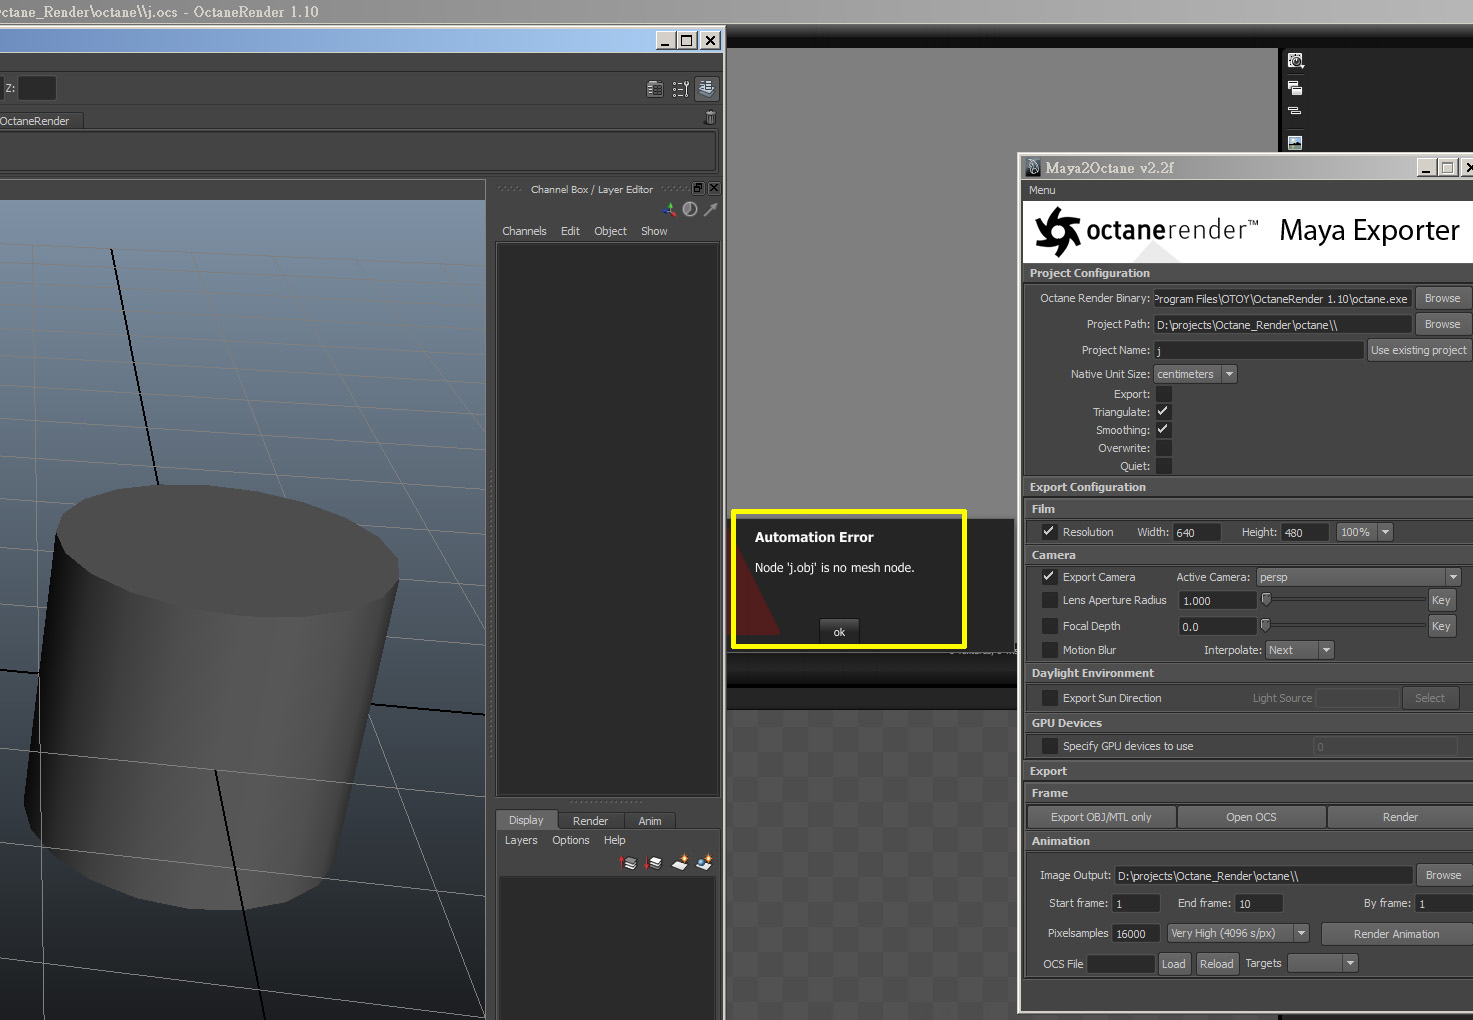Click the resolution Width field
This screenshot has height=1020, width=1473.
(x=1197, y=532)
